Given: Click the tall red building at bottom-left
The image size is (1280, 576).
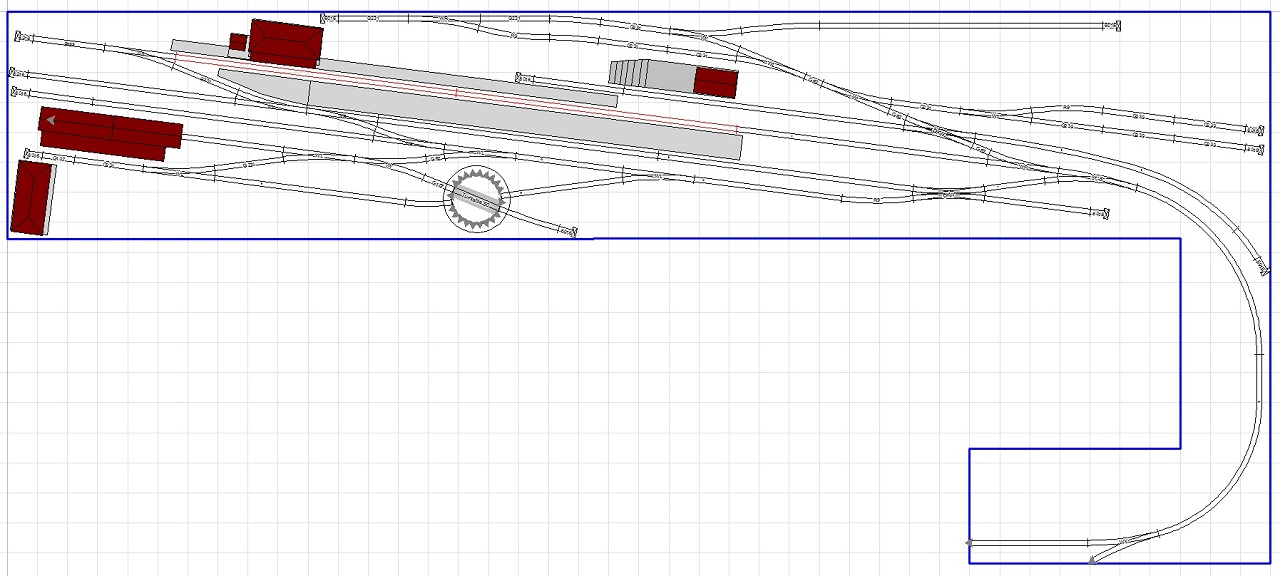Looking at the screenshot, I should point(31,197).
